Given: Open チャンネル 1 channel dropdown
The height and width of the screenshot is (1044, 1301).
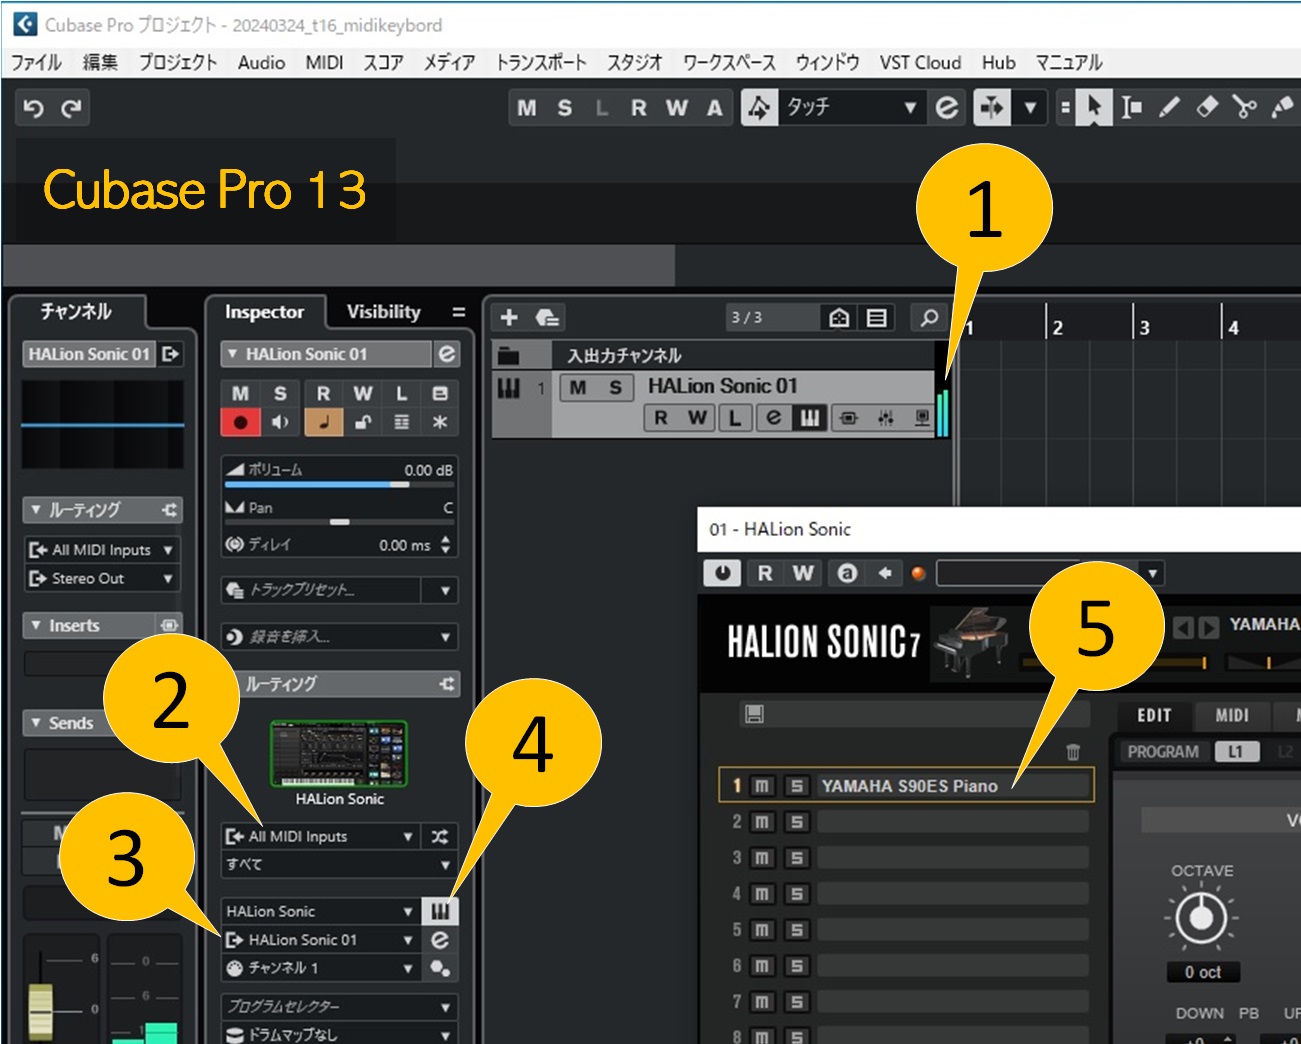Looking at the screenshot, I should pos(320,968).
